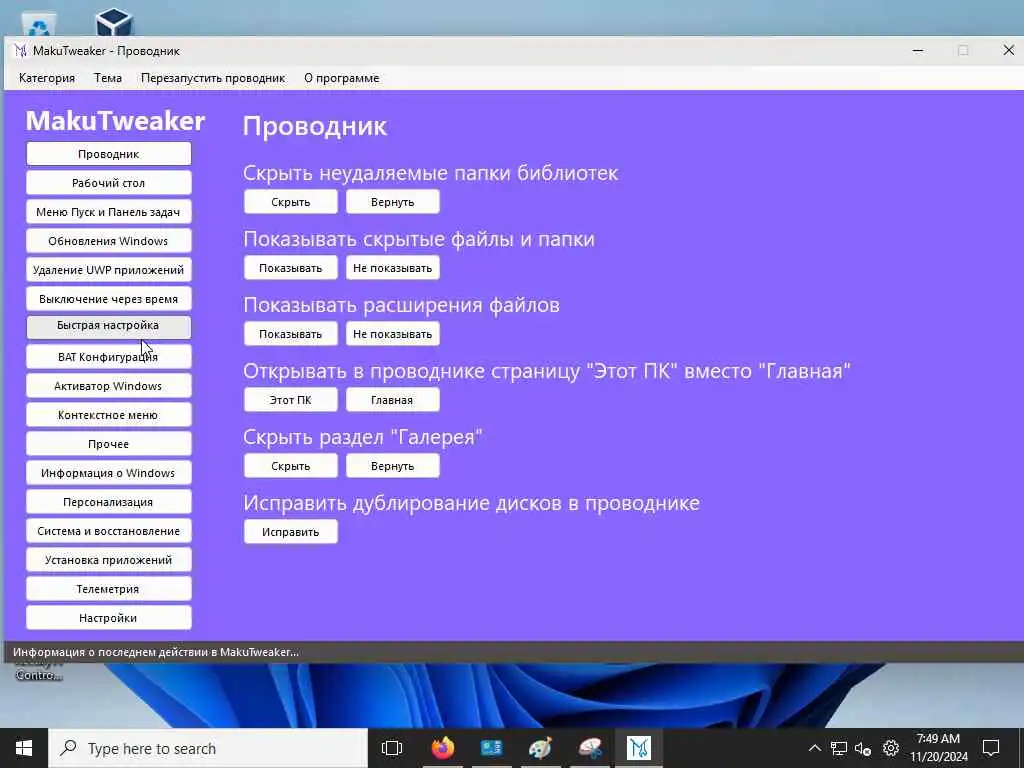
Task: Choose Этот ПК as Explorer start page
Action: click(x=291, y=400)
